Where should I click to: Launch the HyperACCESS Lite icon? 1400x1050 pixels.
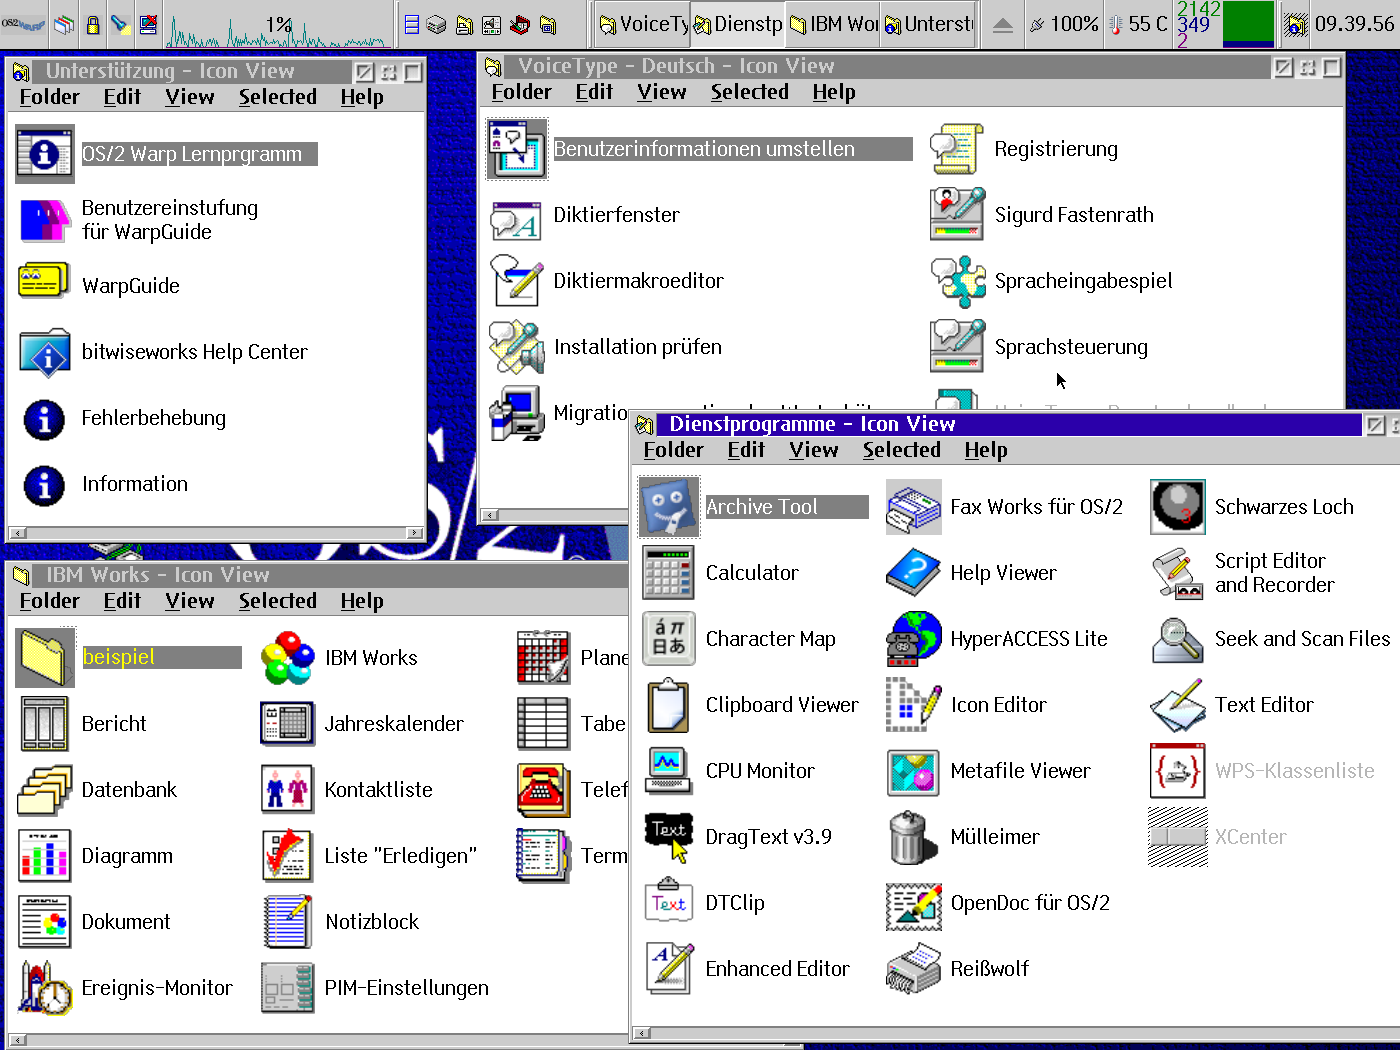point(914,639)
